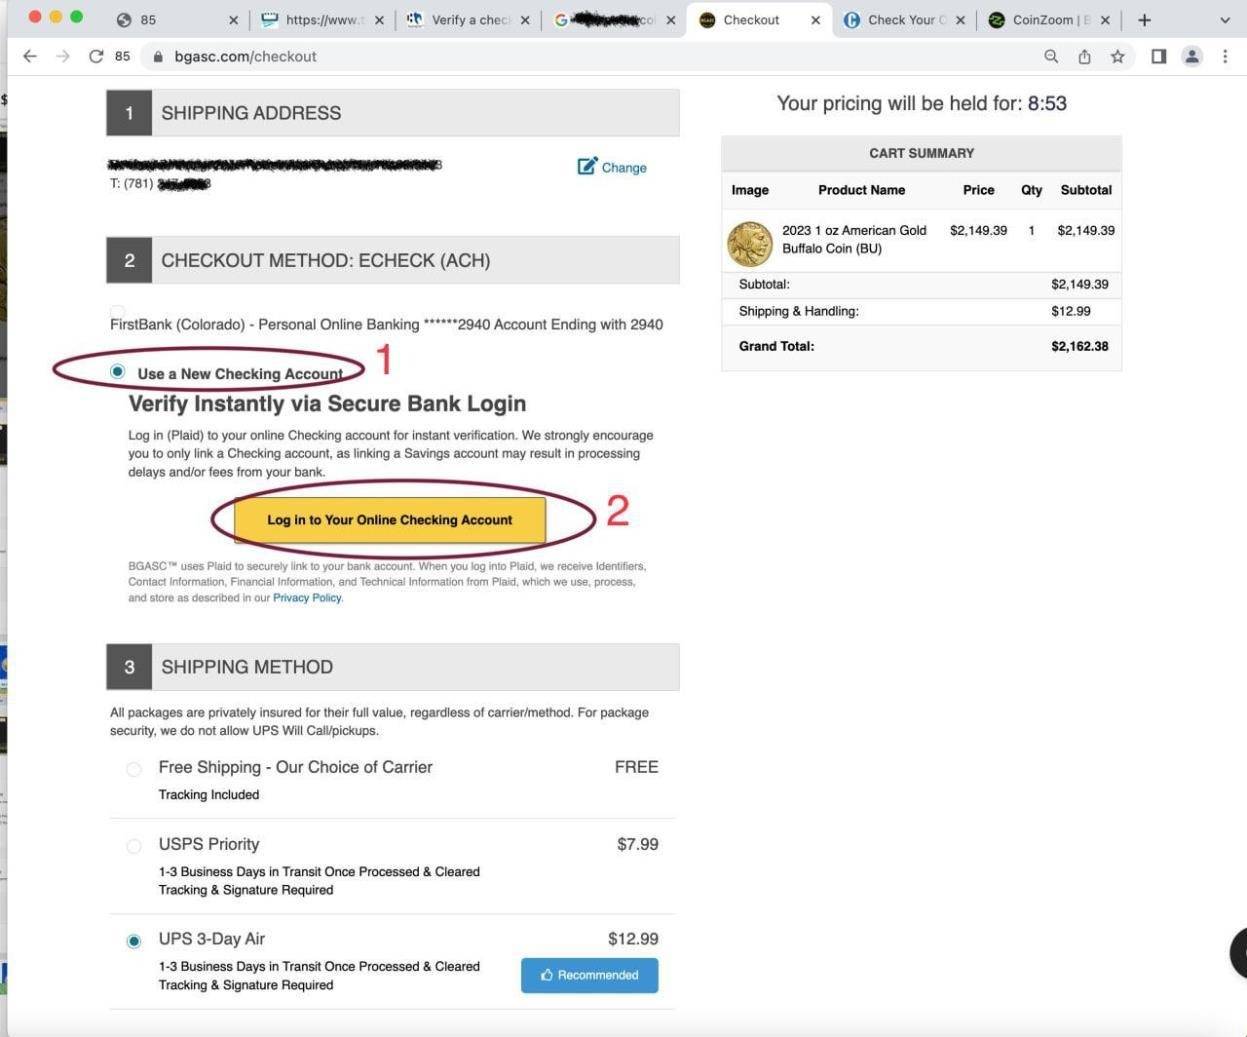
Task: Click the $7.99 USPS Priority price
Action: click(x=637, y=844)
